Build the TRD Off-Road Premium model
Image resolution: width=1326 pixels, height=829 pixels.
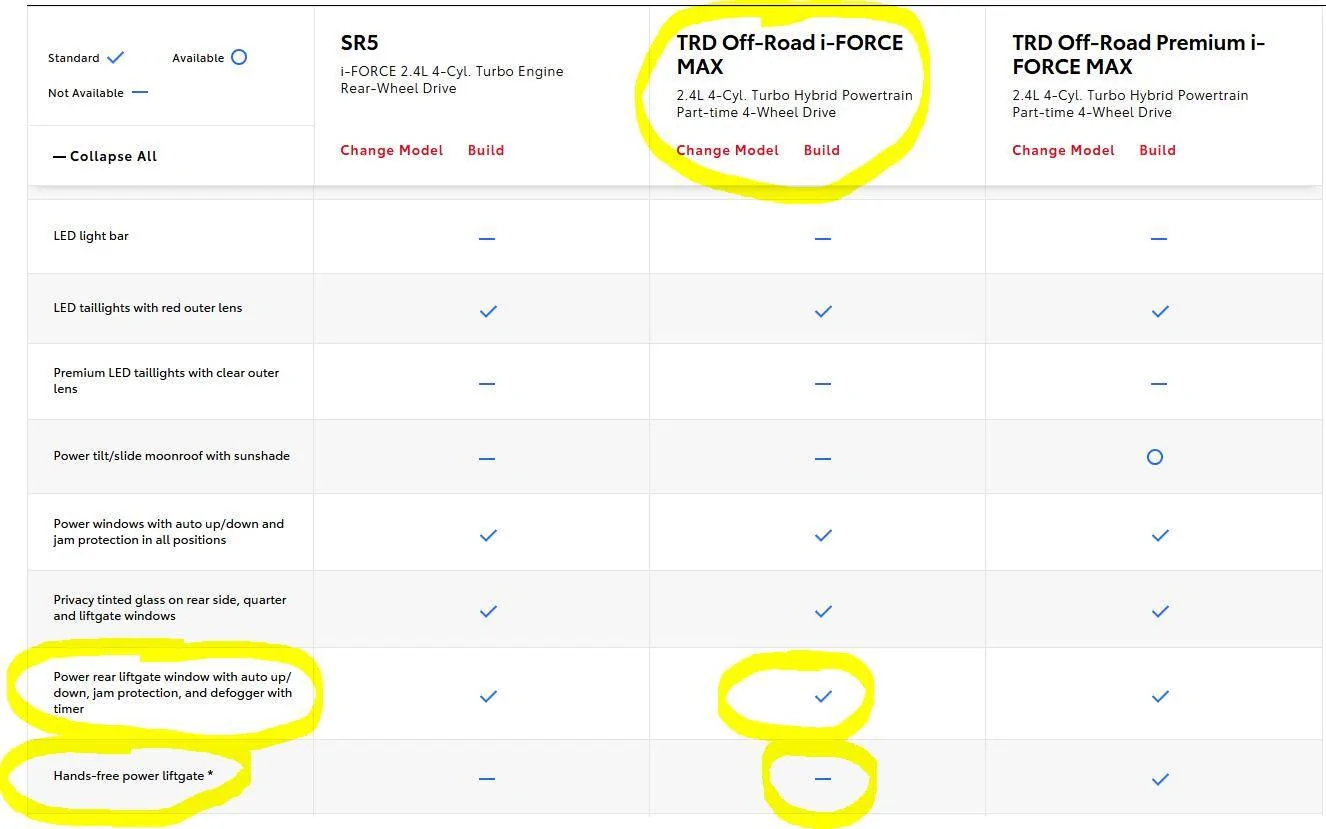[1157, 150]
